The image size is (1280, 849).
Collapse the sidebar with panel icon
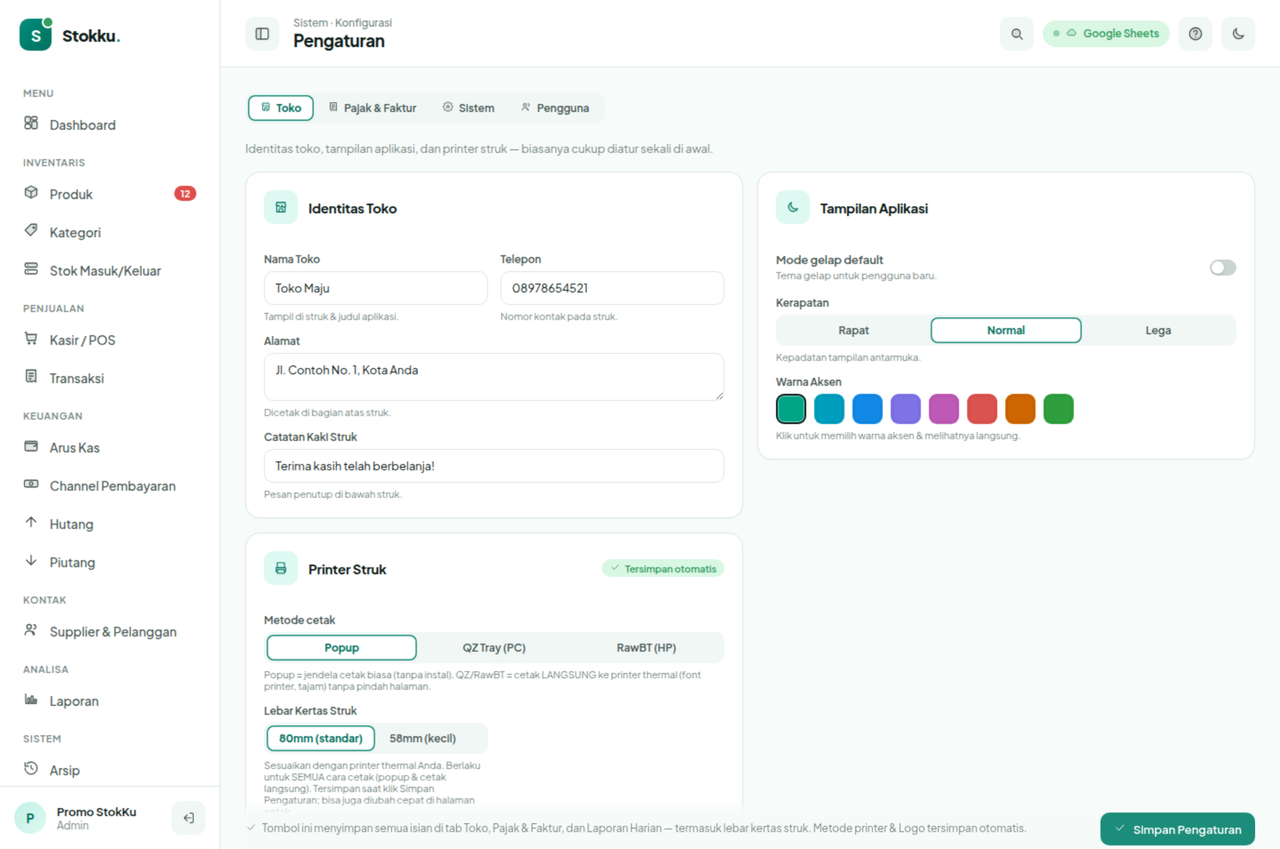pyautogui.click(x=262, y=33)
